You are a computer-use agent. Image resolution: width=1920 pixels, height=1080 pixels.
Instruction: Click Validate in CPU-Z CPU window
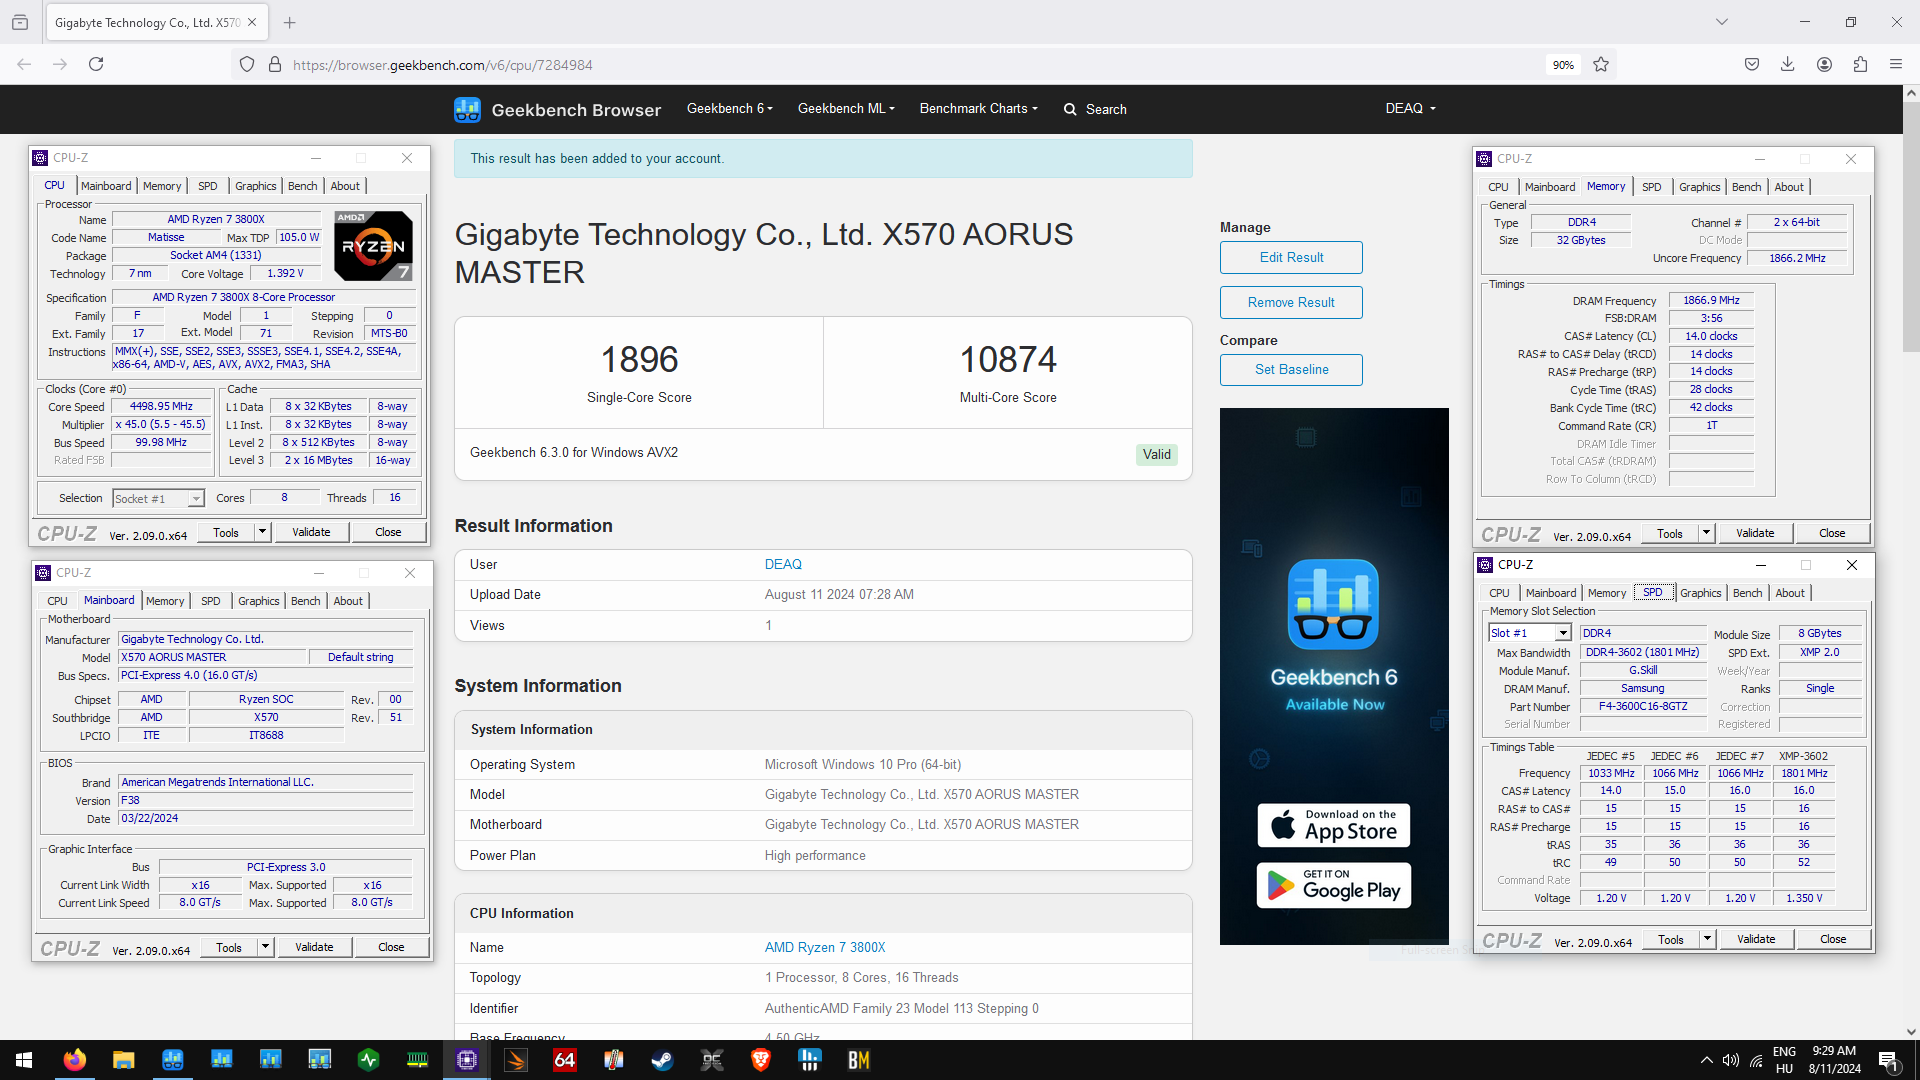pos(311,532)
